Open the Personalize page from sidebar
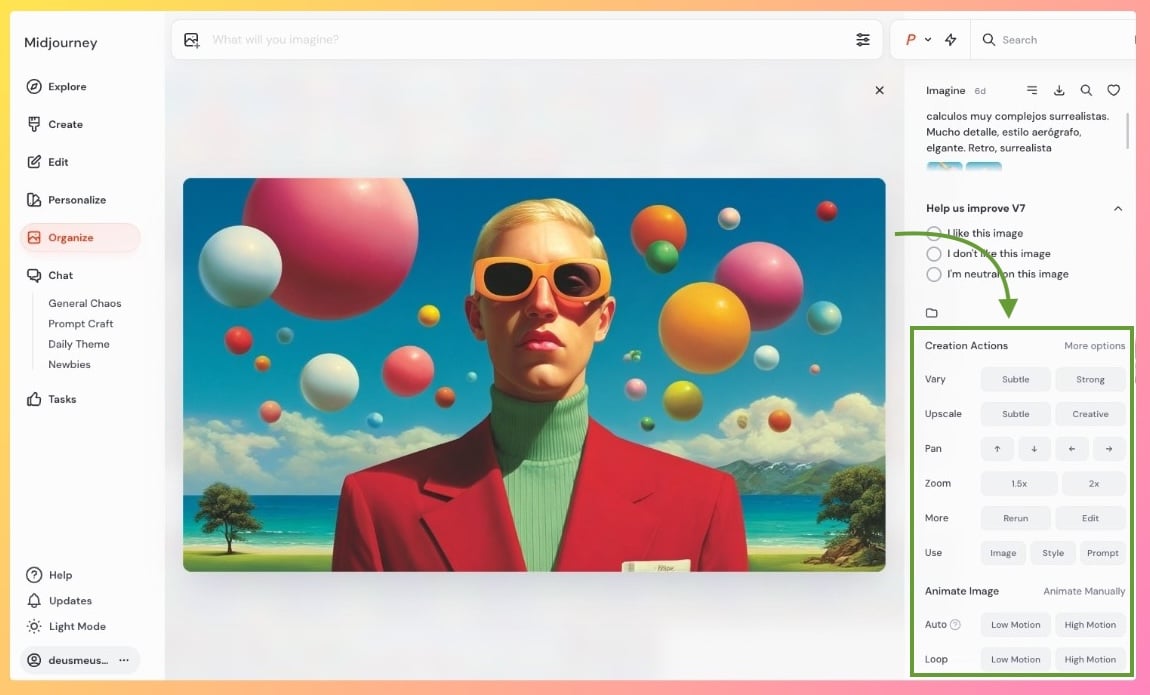The width and height of the screenshot is (1150, 695). pos(76,200)
